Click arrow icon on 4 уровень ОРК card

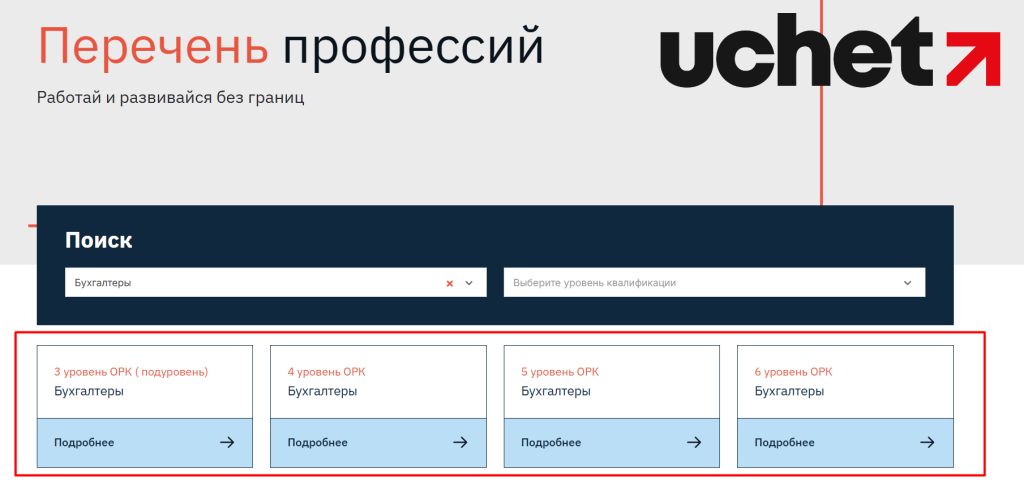[460, 443]
